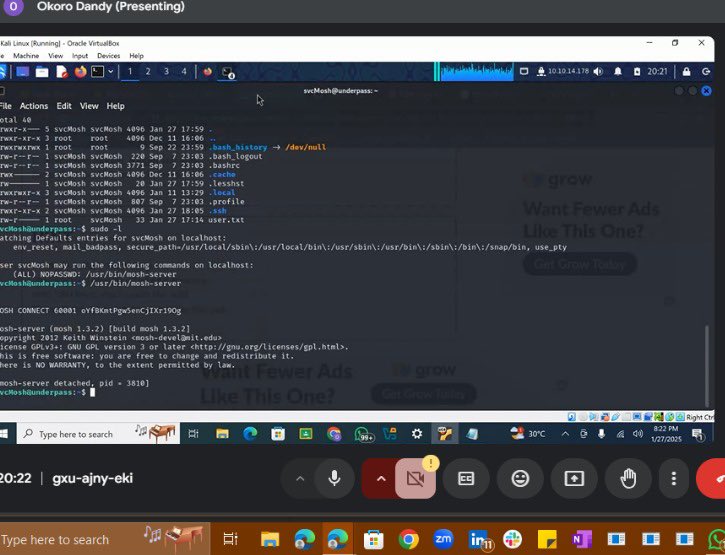This screenshot has height=555, width=725.
Task: Switch to Kali workspace 3
Action: 166,72
